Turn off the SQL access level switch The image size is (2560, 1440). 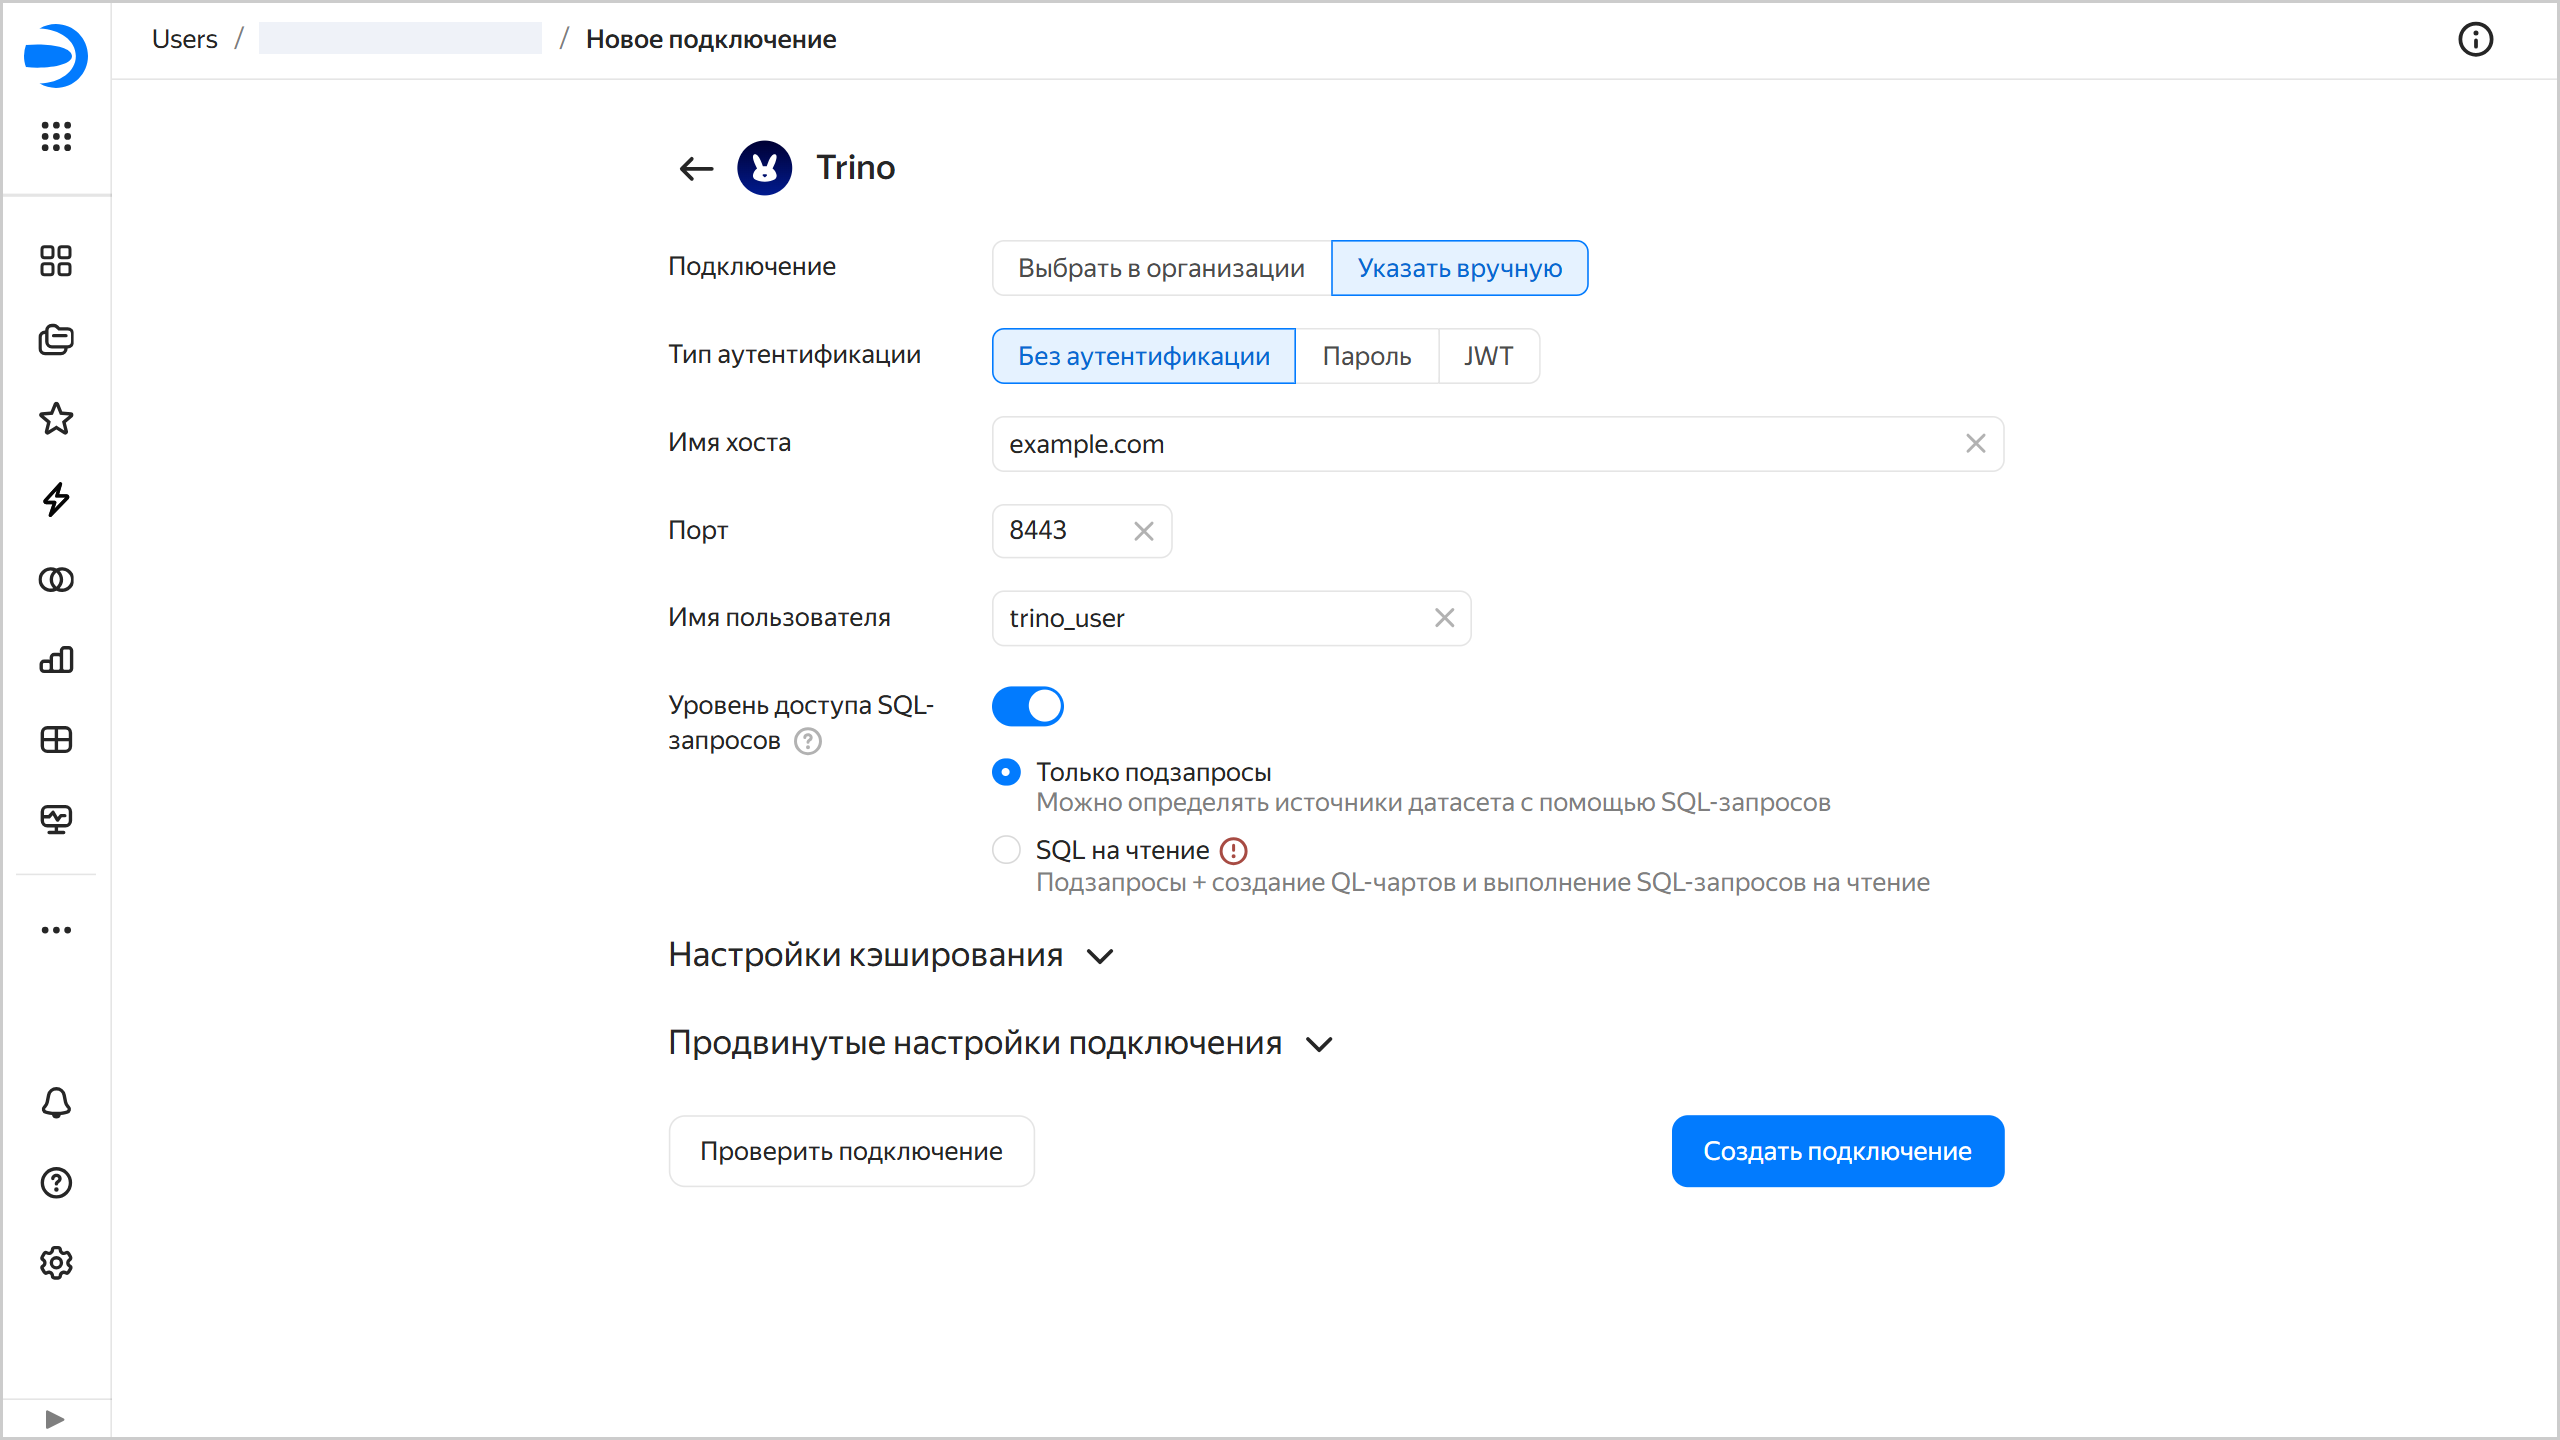pos(1028,706)
